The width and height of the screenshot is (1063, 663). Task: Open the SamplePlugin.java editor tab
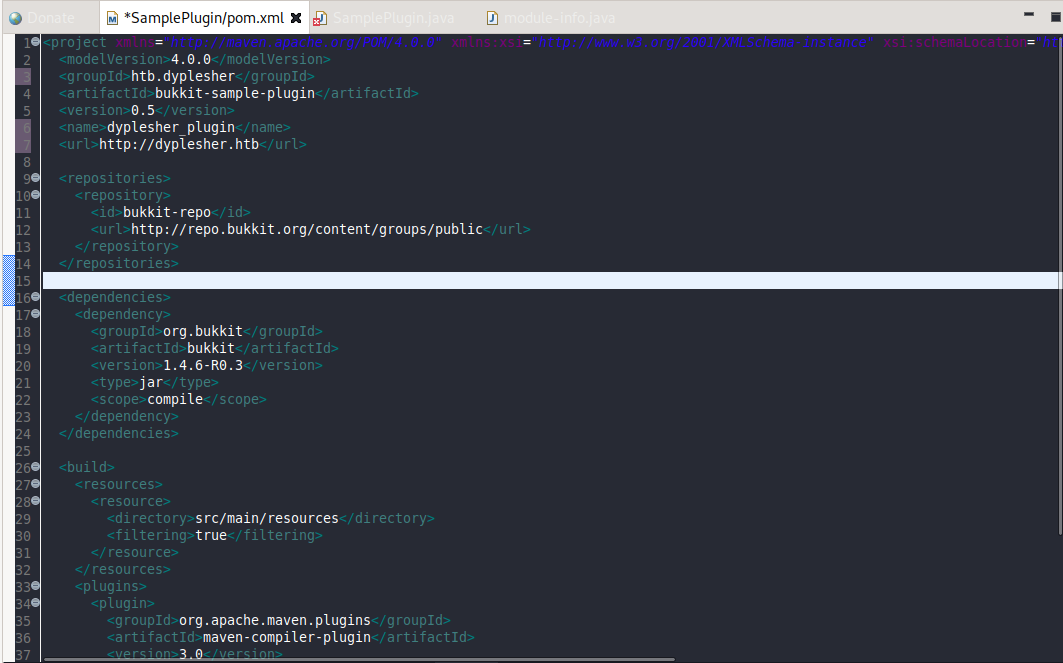[x=392, y=18]
